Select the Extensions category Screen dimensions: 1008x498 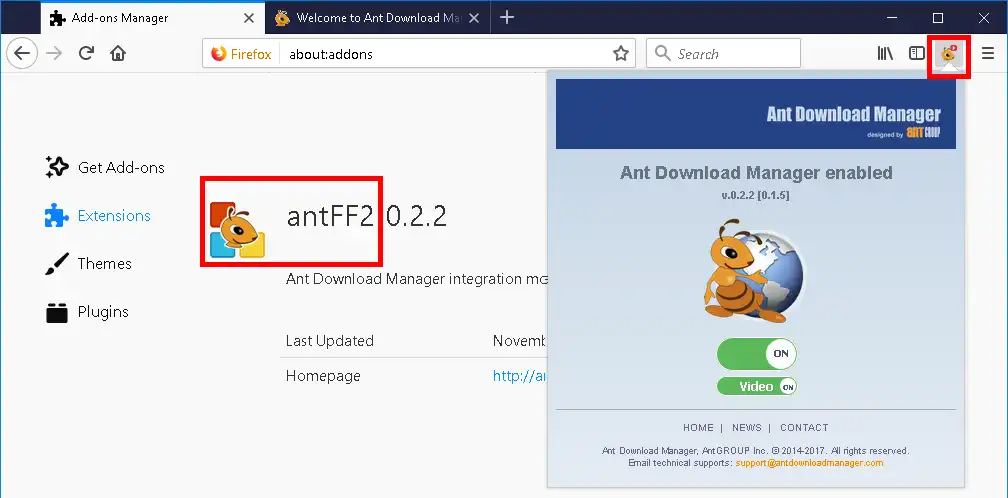[x=98, y=216]
